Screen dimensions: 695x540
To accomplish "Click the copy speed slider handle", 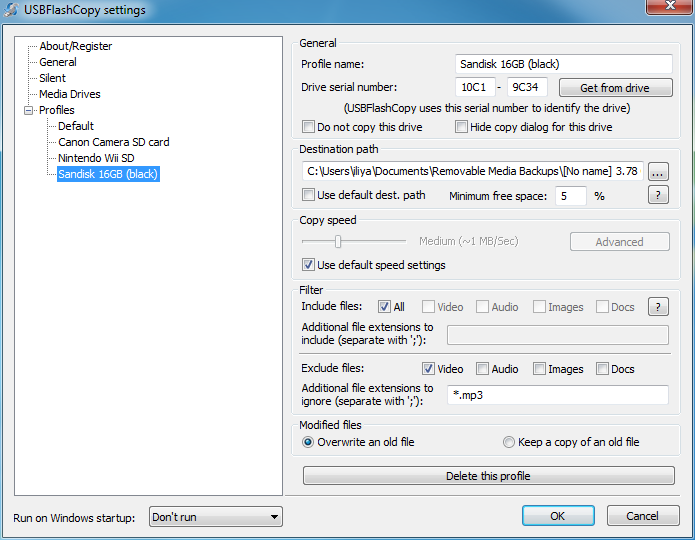I will point(338,242).
